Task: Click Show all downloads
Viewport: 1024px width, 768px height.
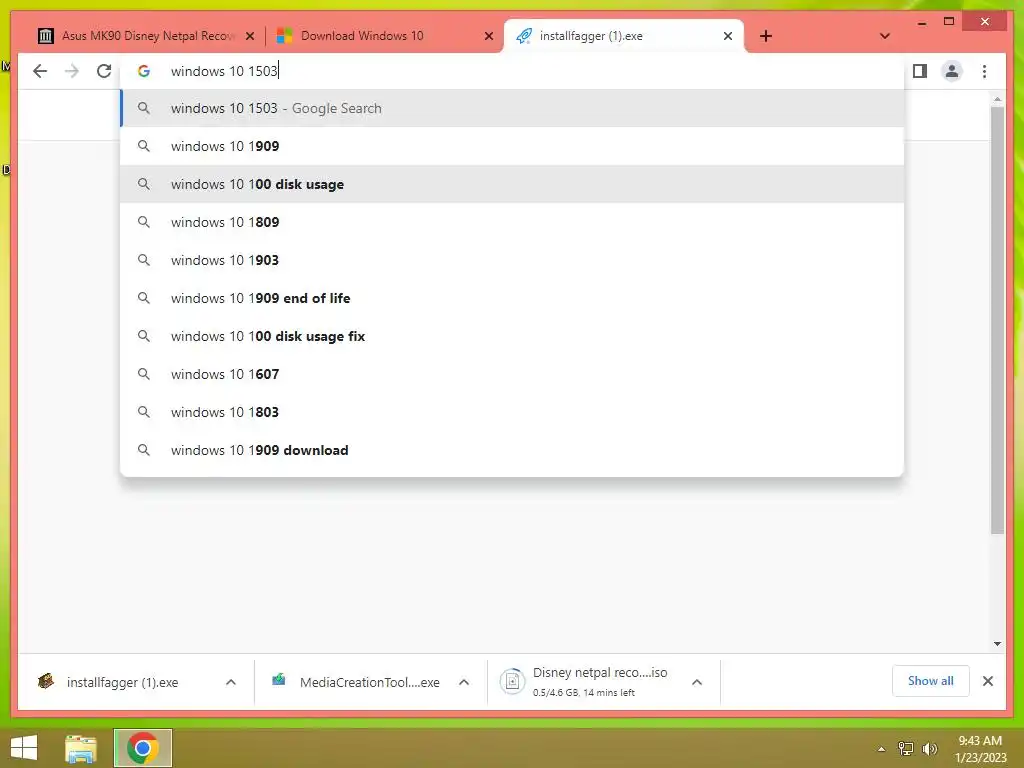Action: (x=931, y=681)
